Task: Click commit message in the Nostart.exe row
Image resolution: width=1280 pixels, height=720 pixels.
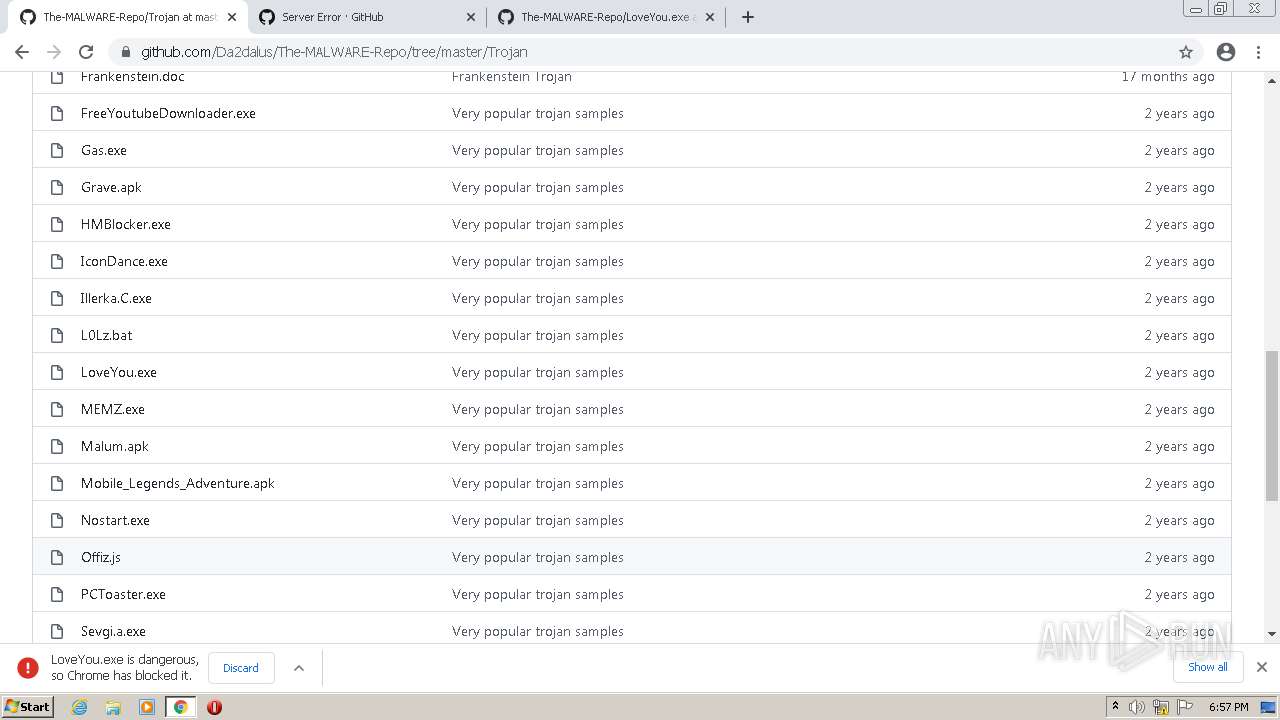Action: (x=538, y=520)
